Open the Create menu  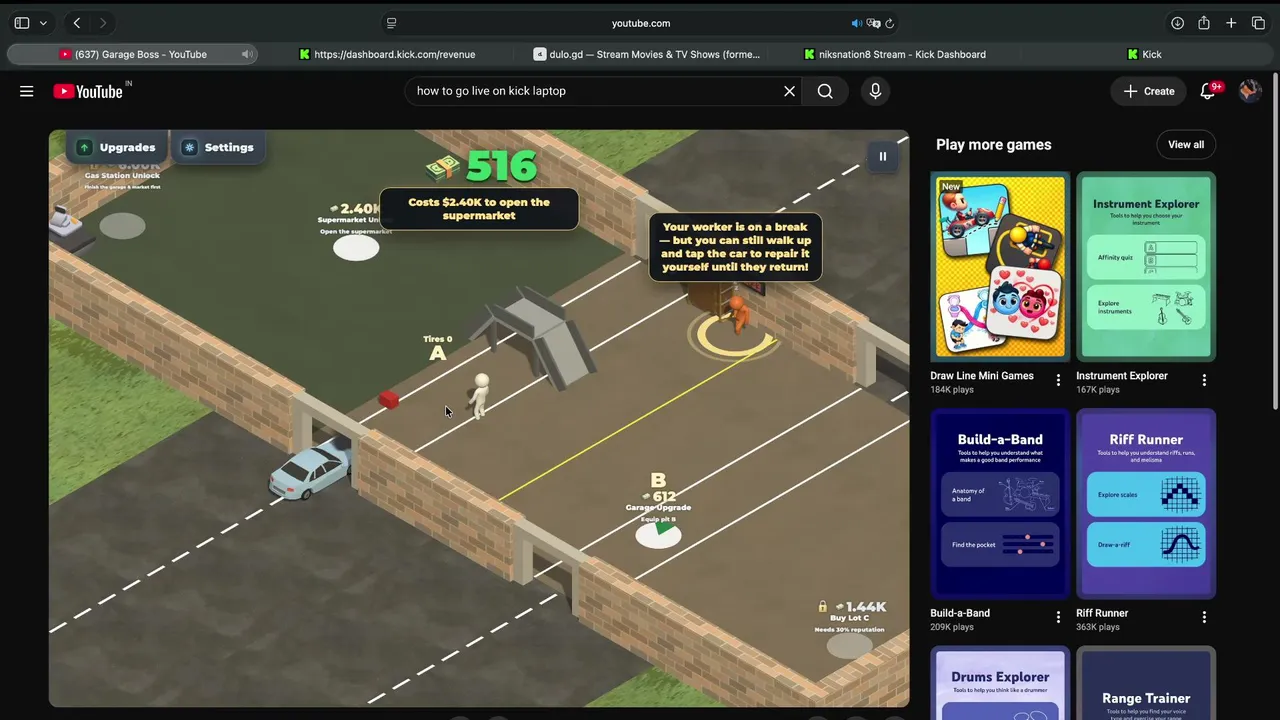[1148, 91]
